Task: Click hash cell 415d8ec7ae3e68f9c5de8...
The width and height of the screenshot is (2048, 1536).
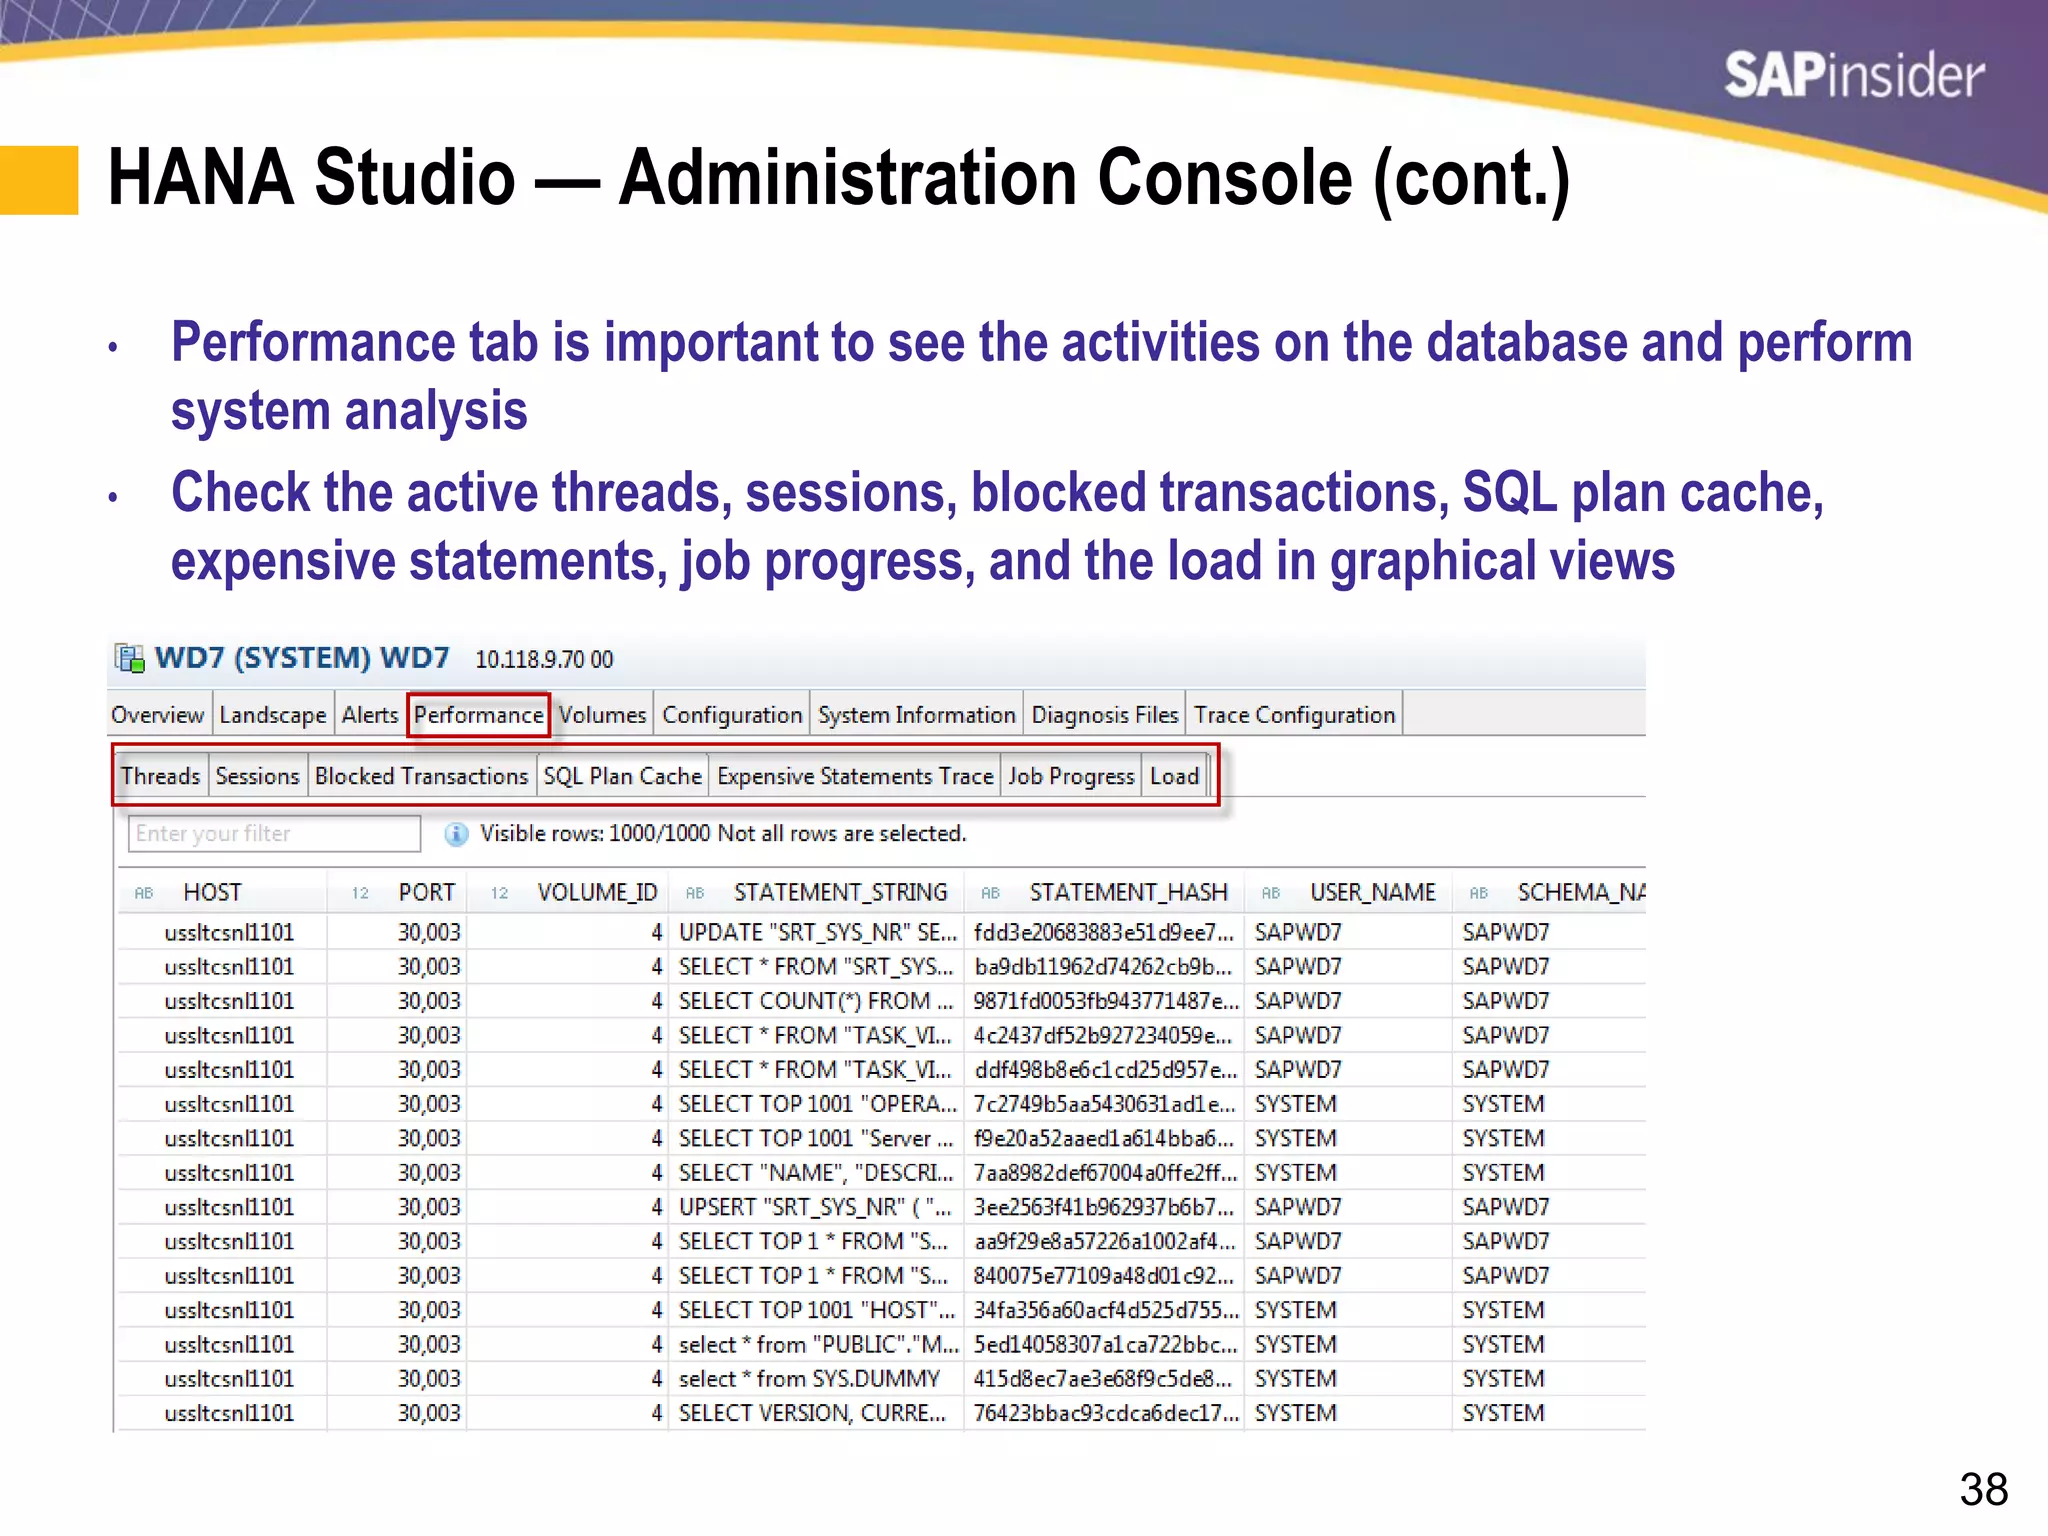Action: (1103, 1379)
